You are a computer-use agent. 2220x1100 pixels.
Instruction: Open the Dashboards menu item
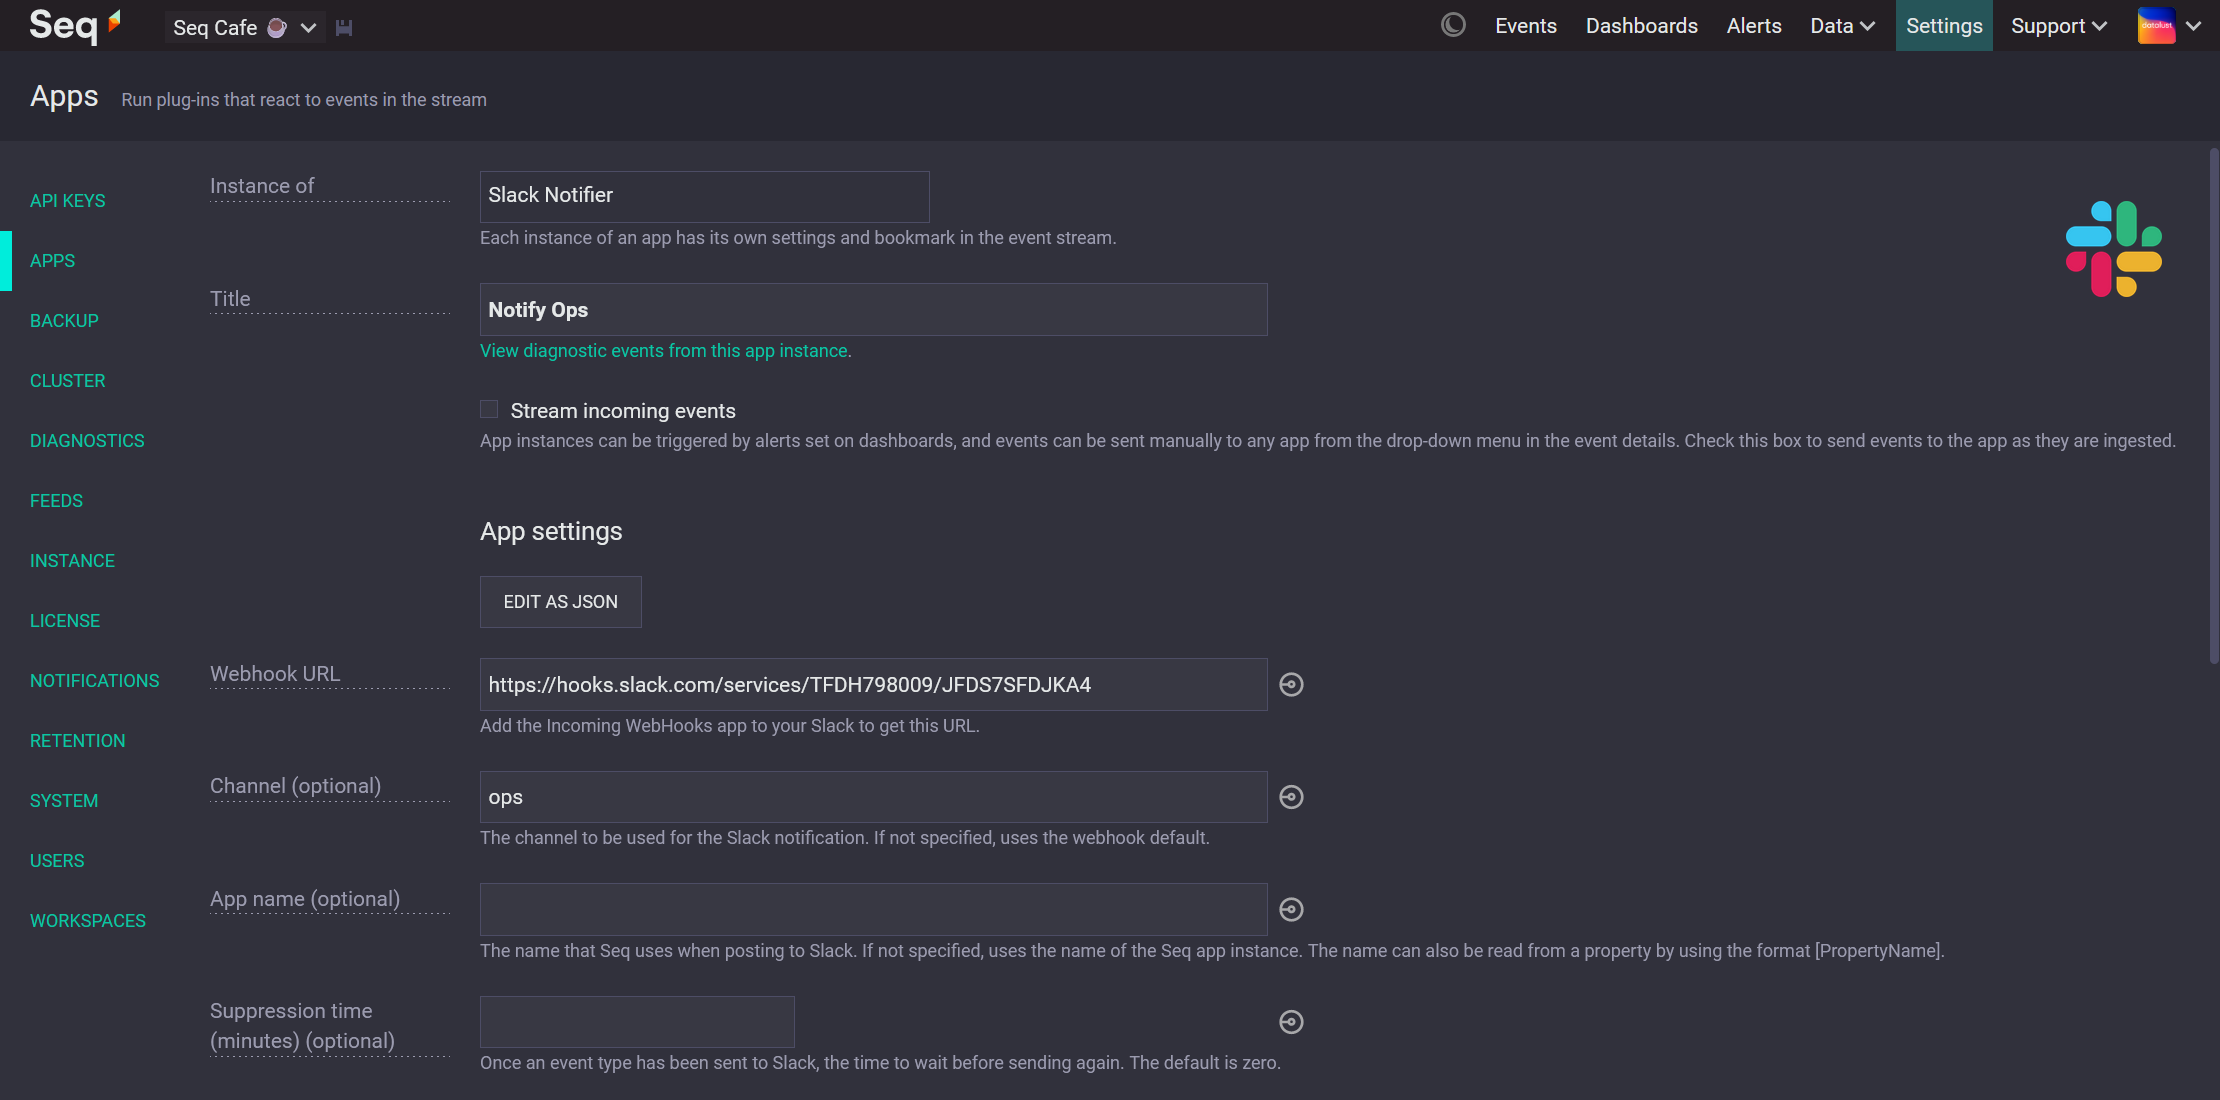coord(1642,25)
